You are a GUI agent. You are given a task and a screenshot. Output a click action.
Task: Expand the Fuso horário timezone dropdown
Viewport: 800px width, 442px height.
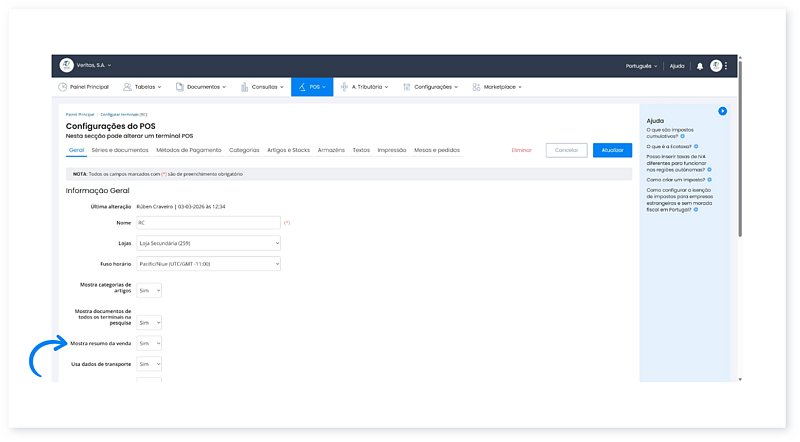(208, 264)
